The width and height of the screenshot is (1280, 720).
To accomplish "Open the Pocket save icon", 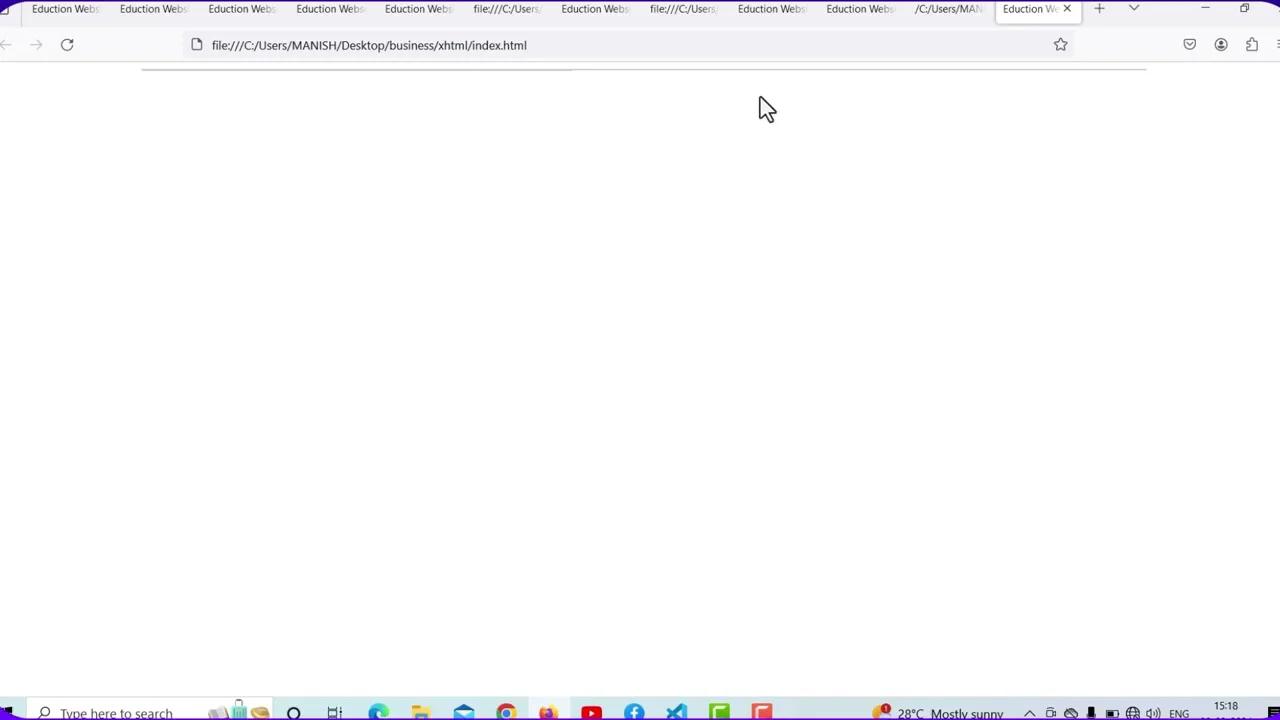I will (x=1189, y=45).
